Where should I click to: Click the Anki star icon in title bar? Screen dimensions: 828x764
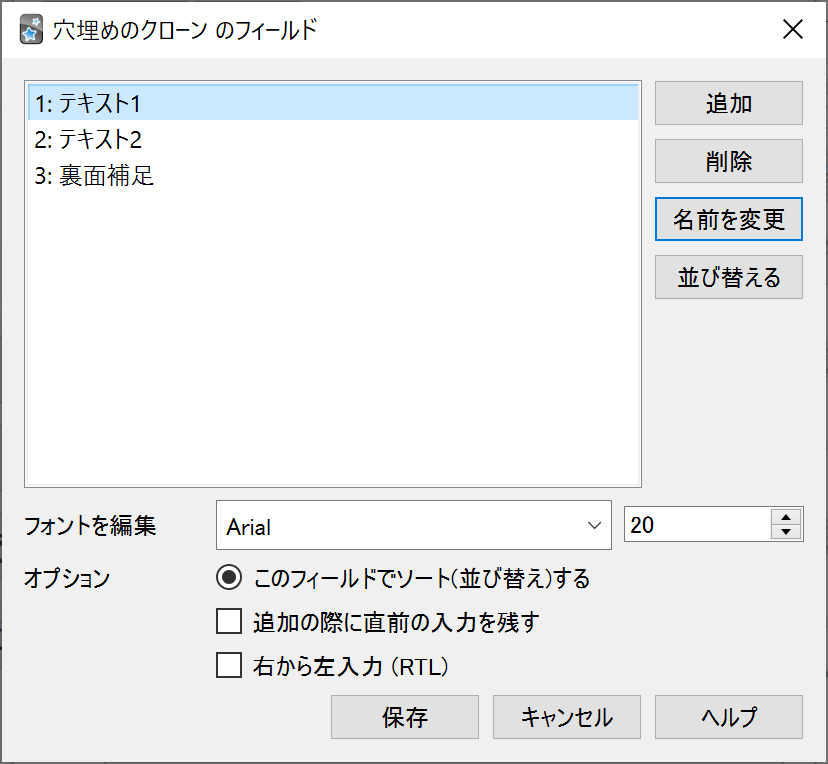point(31,30)
